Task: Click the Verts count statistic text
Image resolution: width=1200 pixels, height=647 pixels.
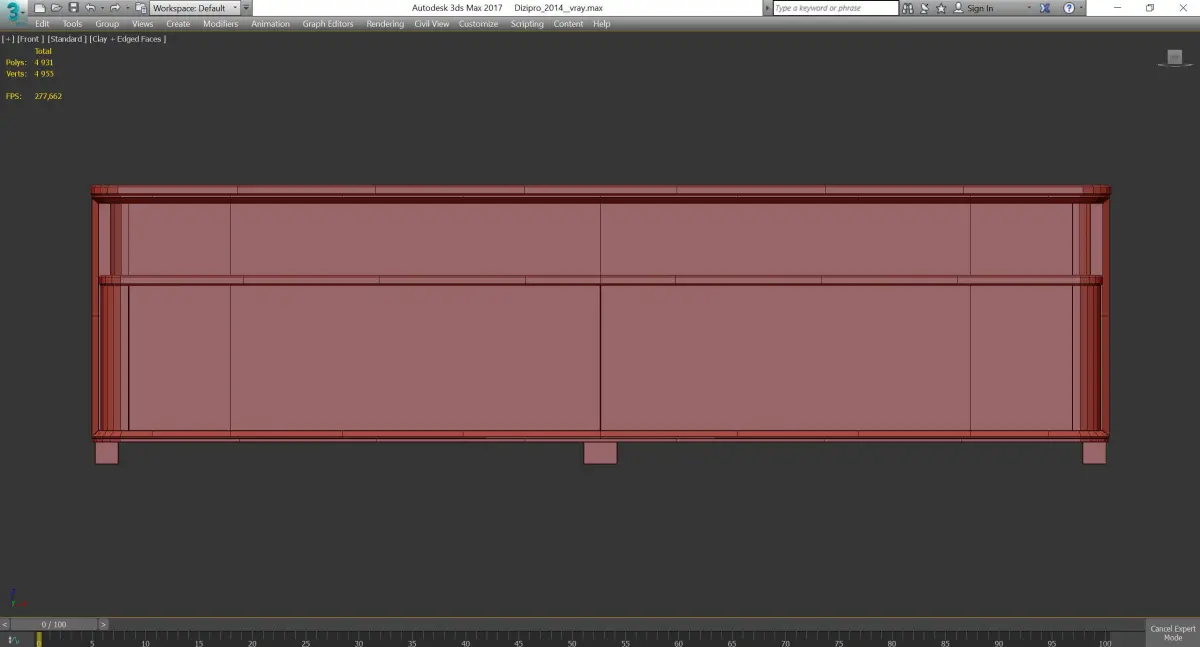Action: click(30, 74)
